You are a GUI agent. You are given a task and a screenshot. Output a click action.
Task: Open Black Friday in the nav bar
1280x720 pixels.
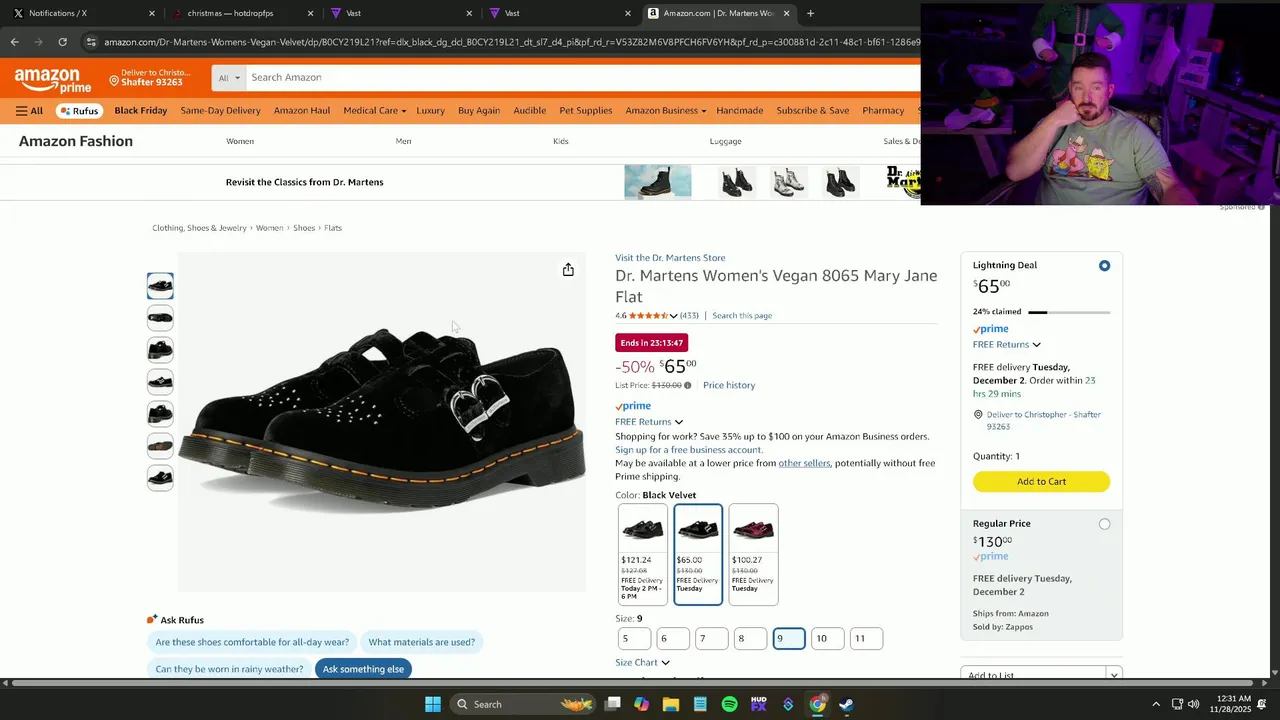coord(141,111)
